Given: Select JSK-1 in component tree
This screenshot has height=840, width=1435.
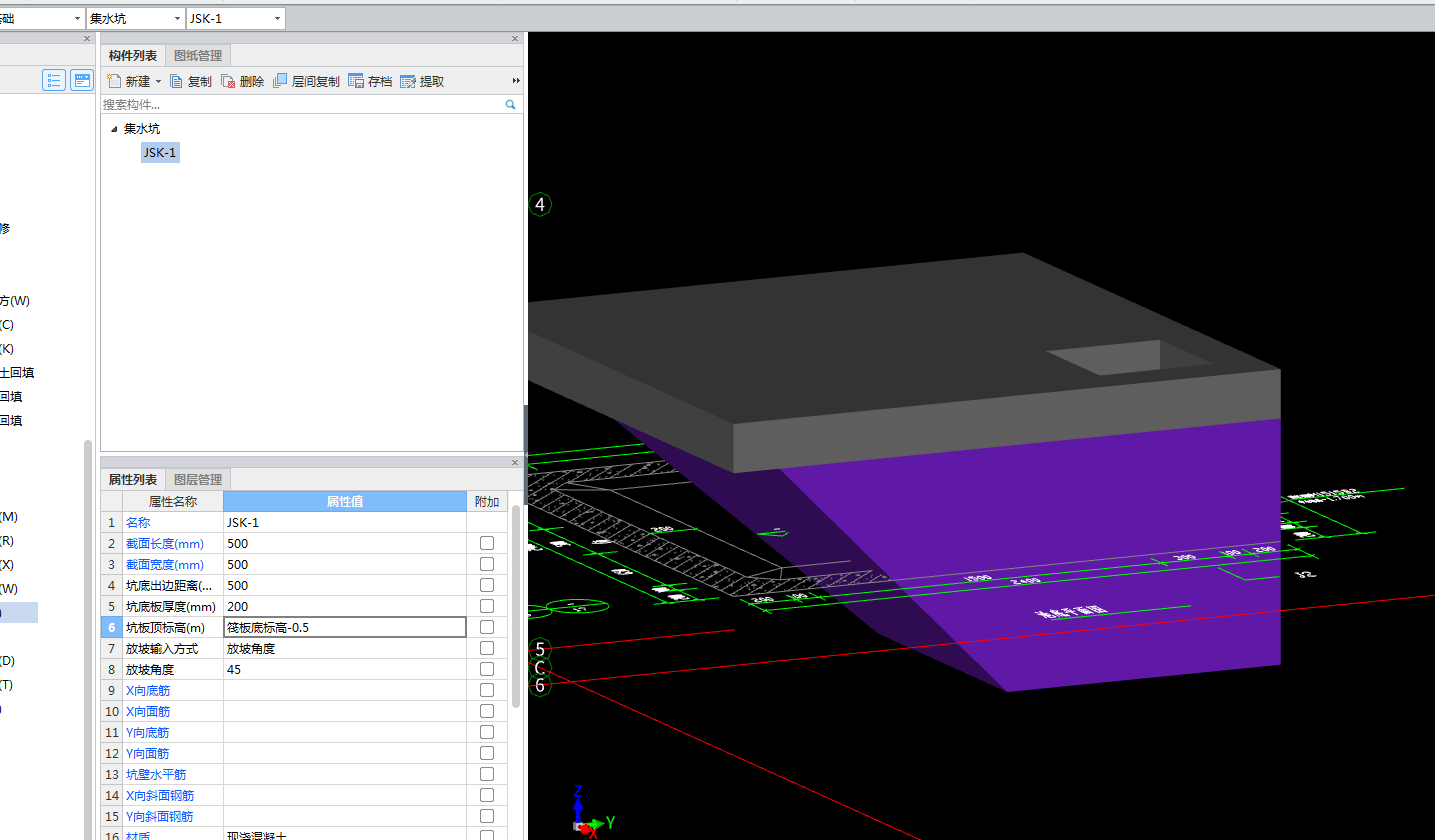Looking at the screenshot, I should click(x=160, y=152).
